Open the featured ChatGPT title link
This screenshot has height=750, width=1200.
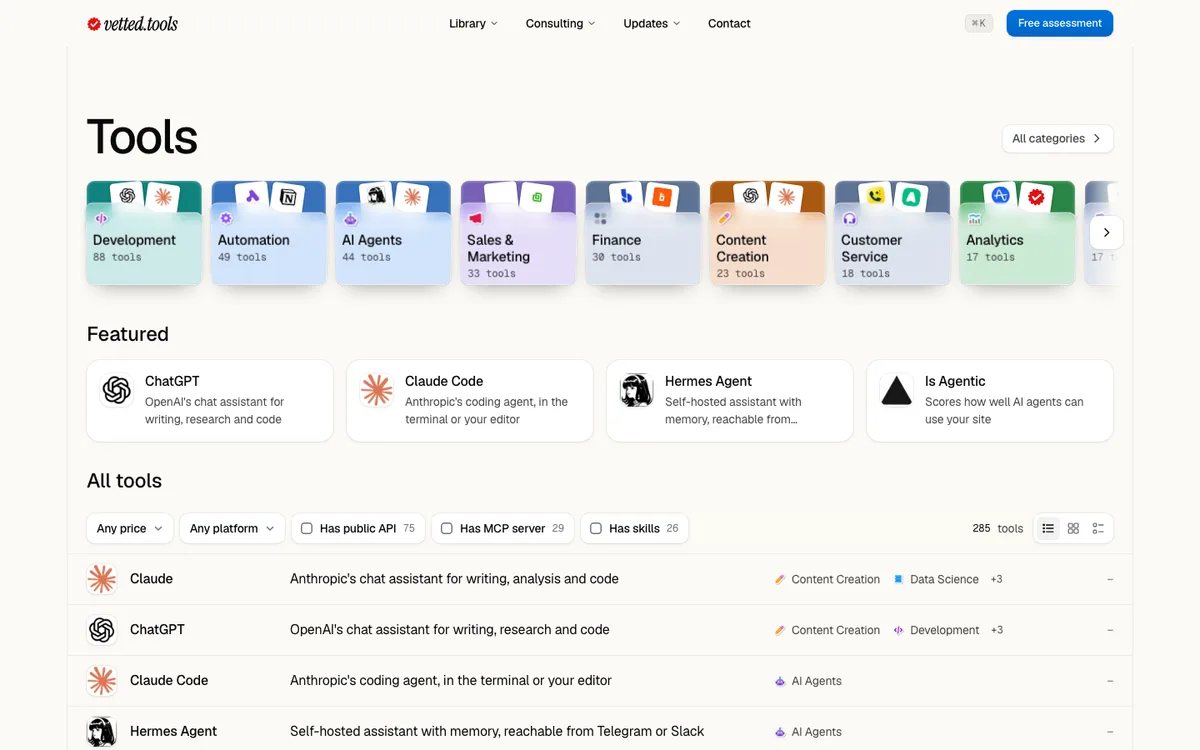coord(172,381)
